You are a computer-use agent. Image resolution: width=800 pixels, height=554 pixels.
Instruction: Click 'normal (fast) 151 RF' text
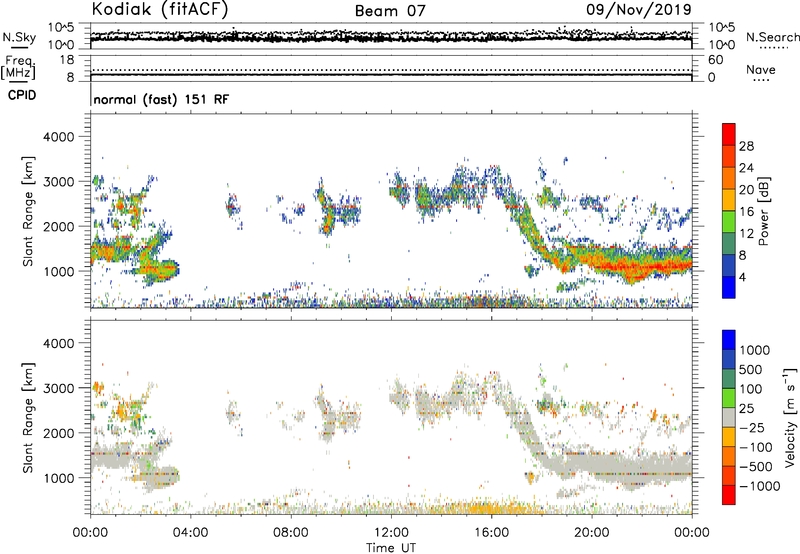(x=161, y=99)
